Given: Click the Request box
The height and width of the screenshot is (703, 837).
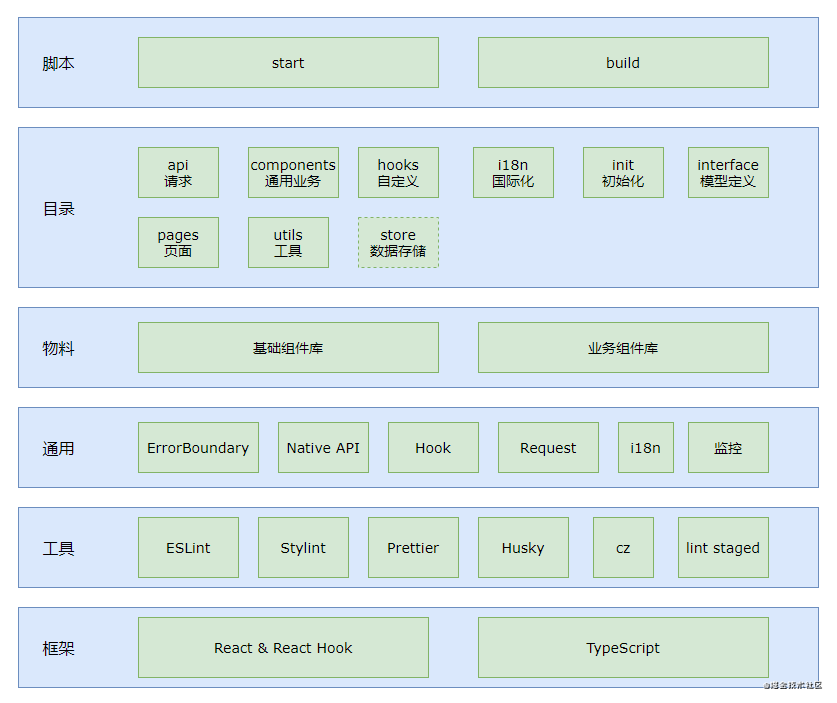Looking at the screenshot, I should pos(548,447).
